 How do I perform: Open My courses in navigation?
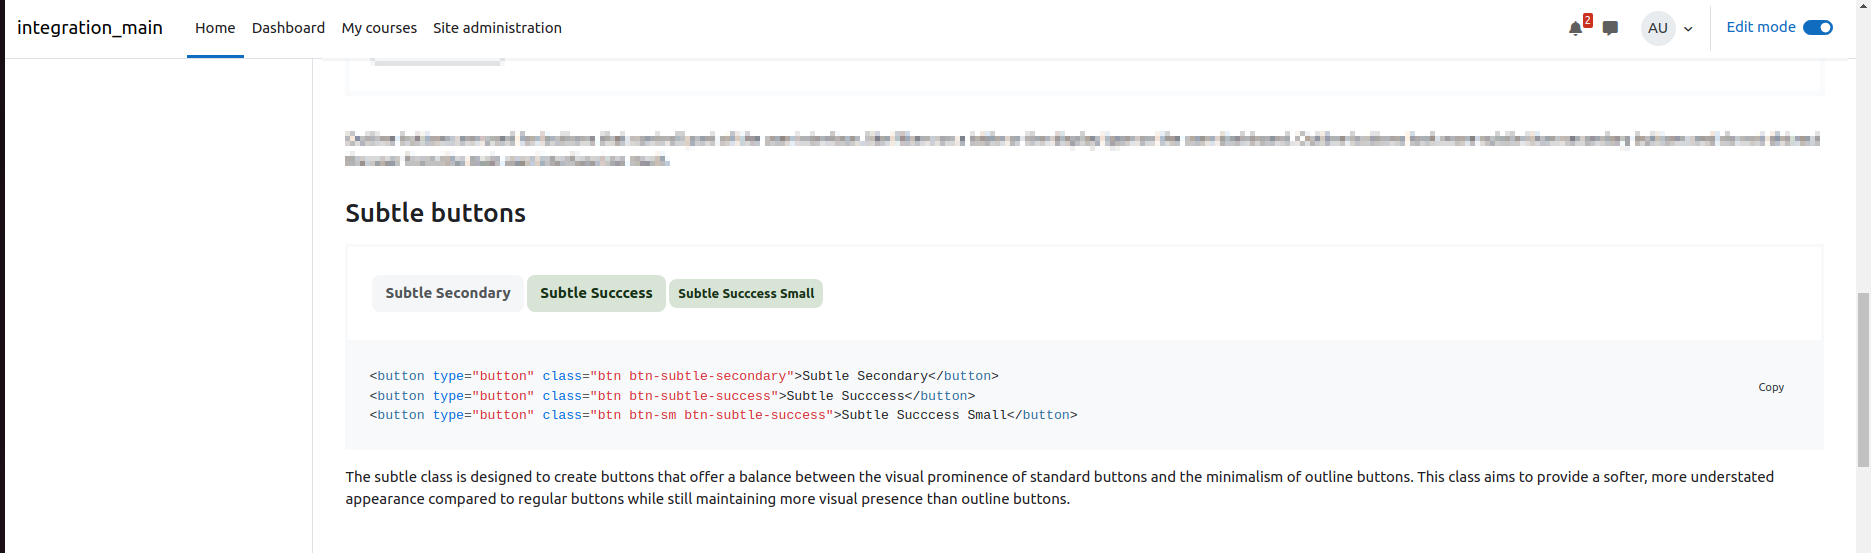click(379, 28)
